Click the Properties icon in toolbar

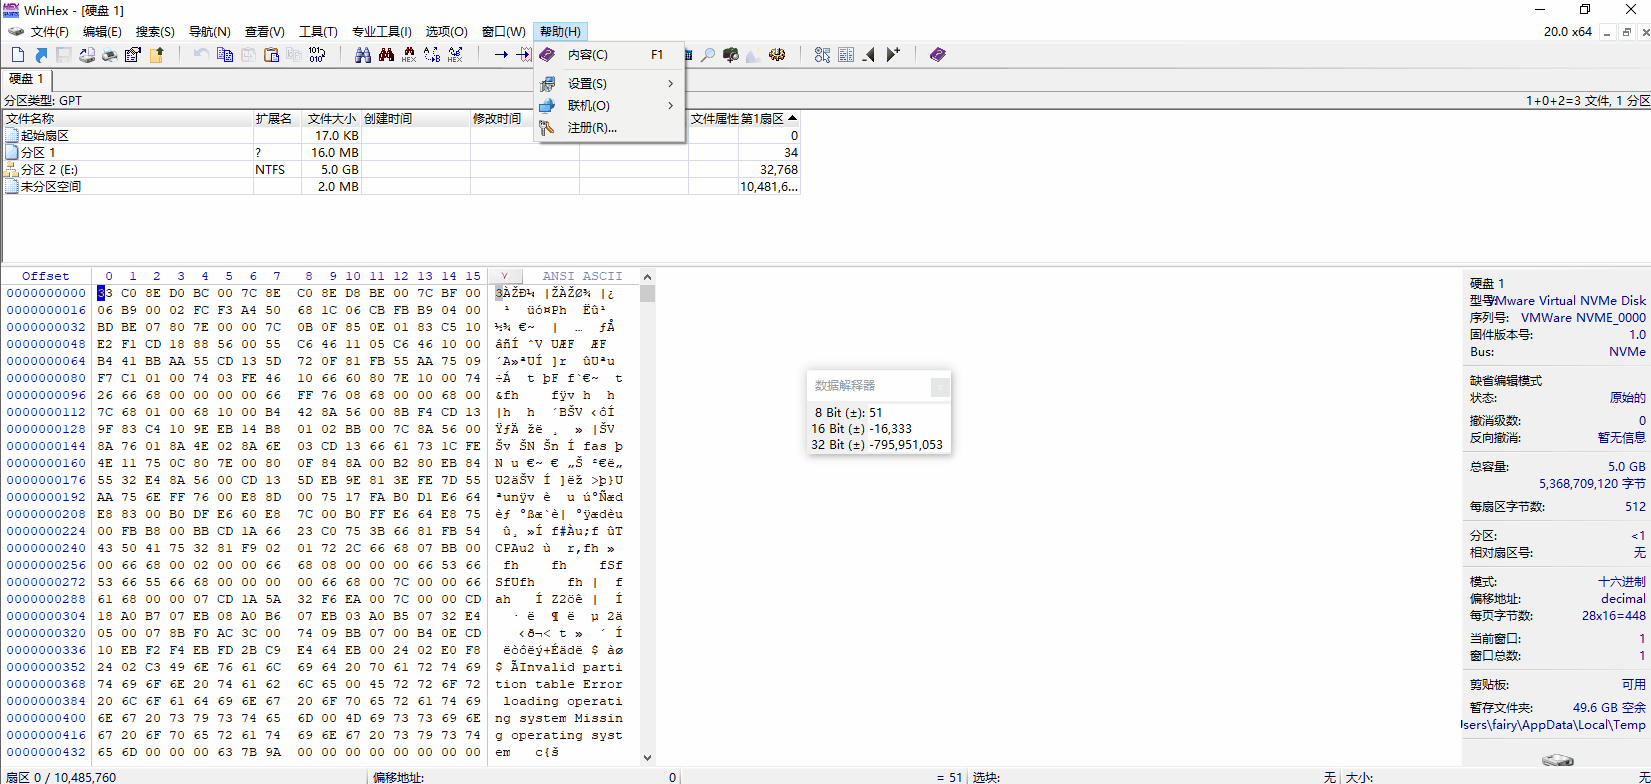point(132,55)
